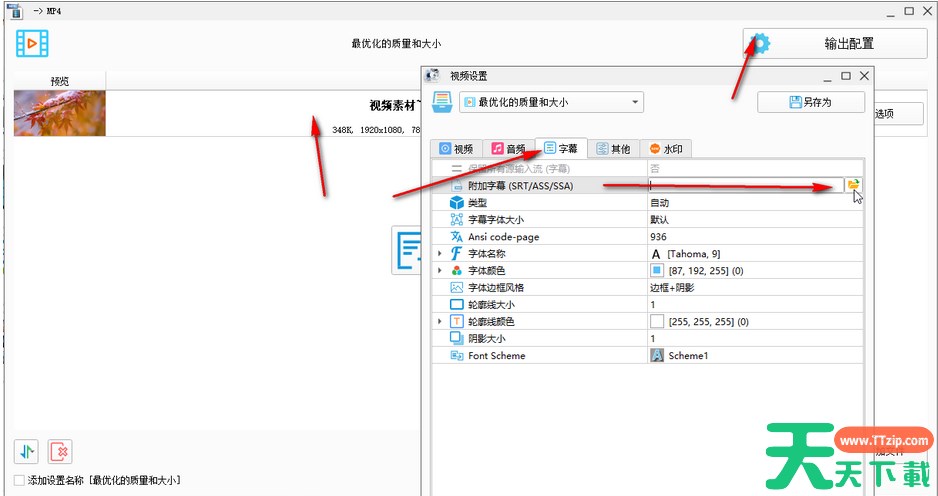
Task: Click the Ansi code-page translate icon
Action: click(457, 236)
